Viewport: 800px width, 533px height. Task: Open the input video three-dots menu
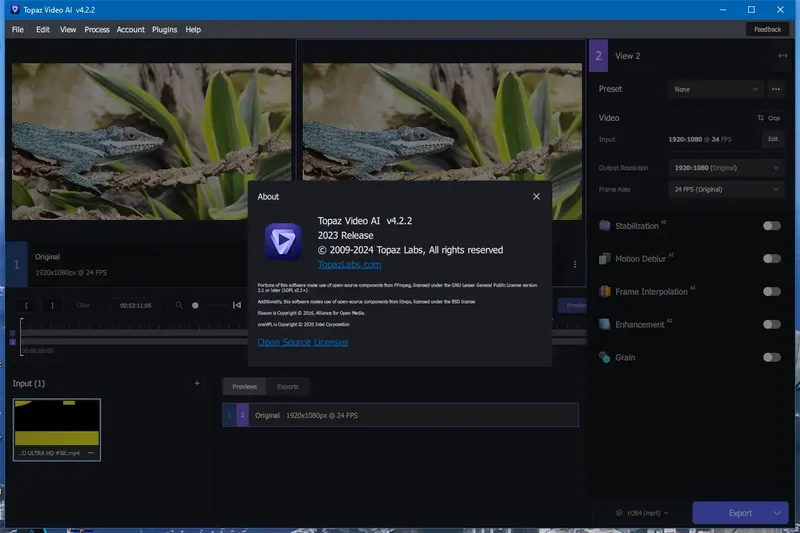tap(91, 453)
